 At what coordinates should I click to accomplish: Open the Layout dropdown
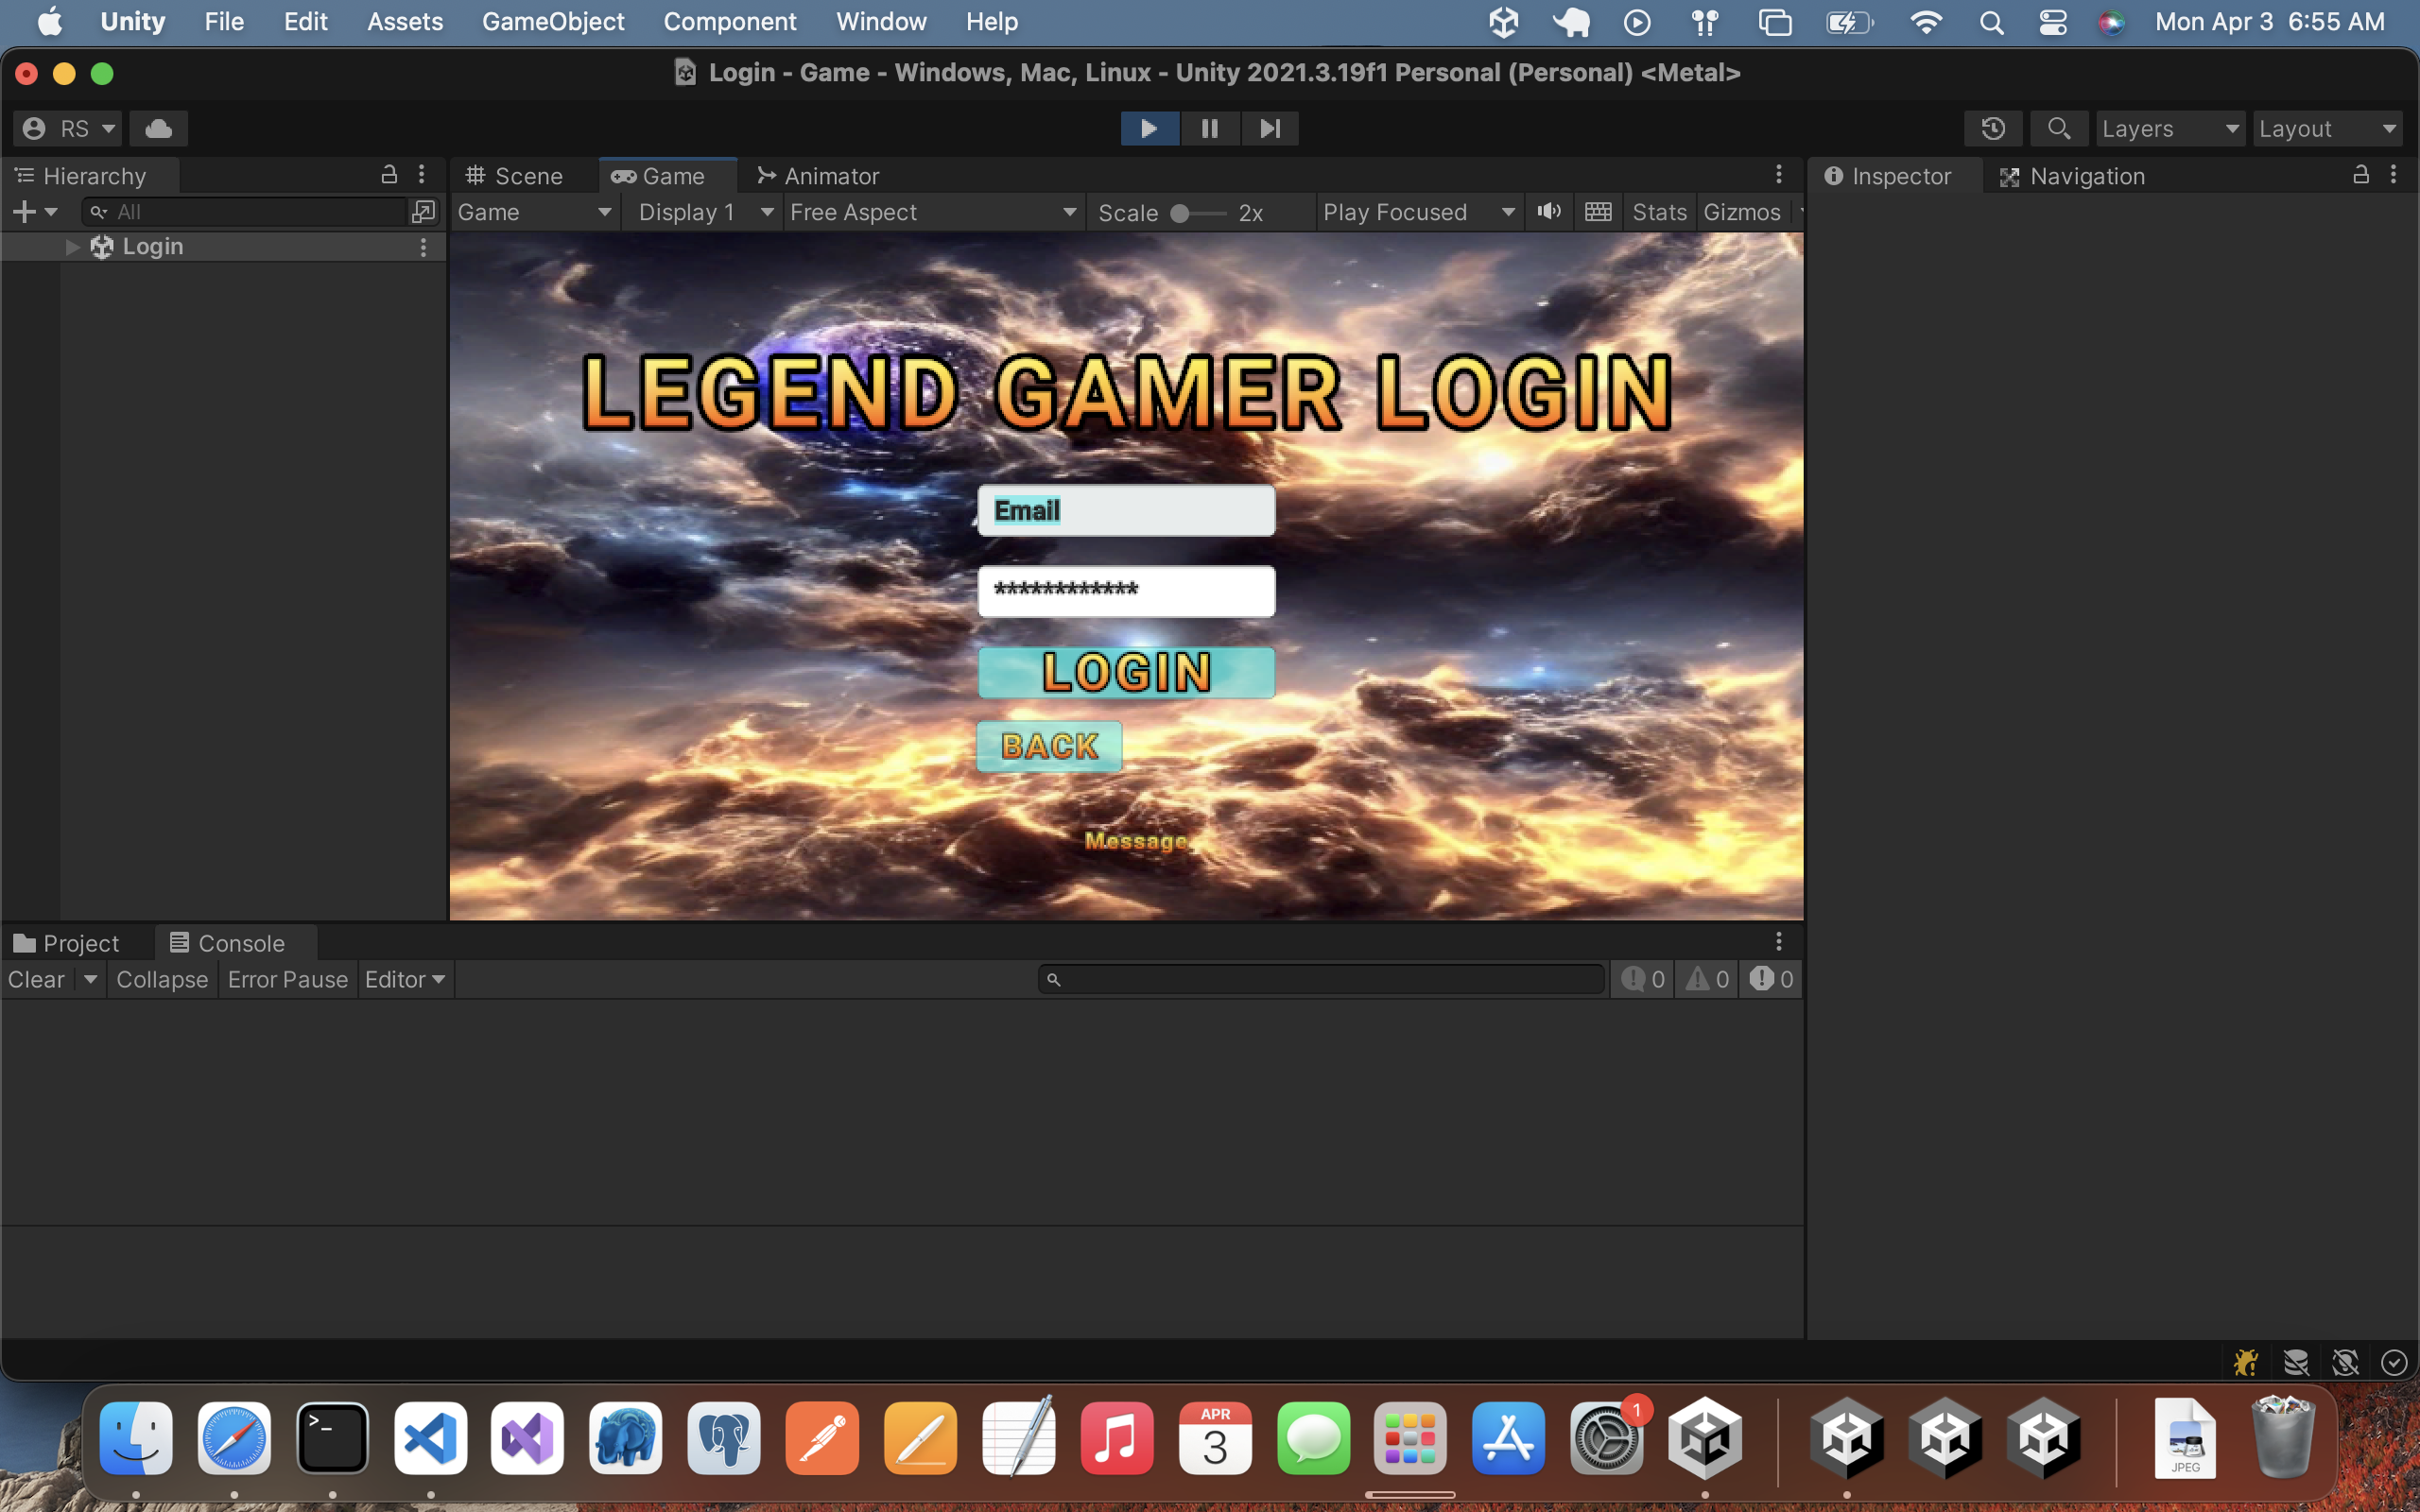coord(2327,128)
